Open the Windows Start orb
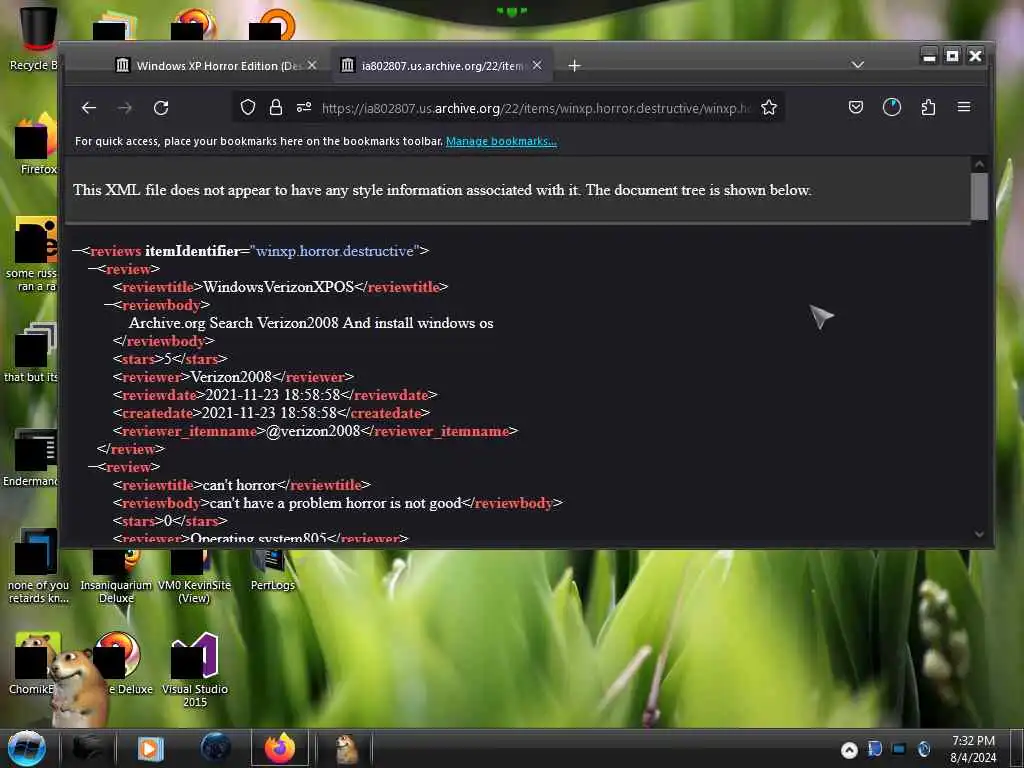 coord(27,748)
